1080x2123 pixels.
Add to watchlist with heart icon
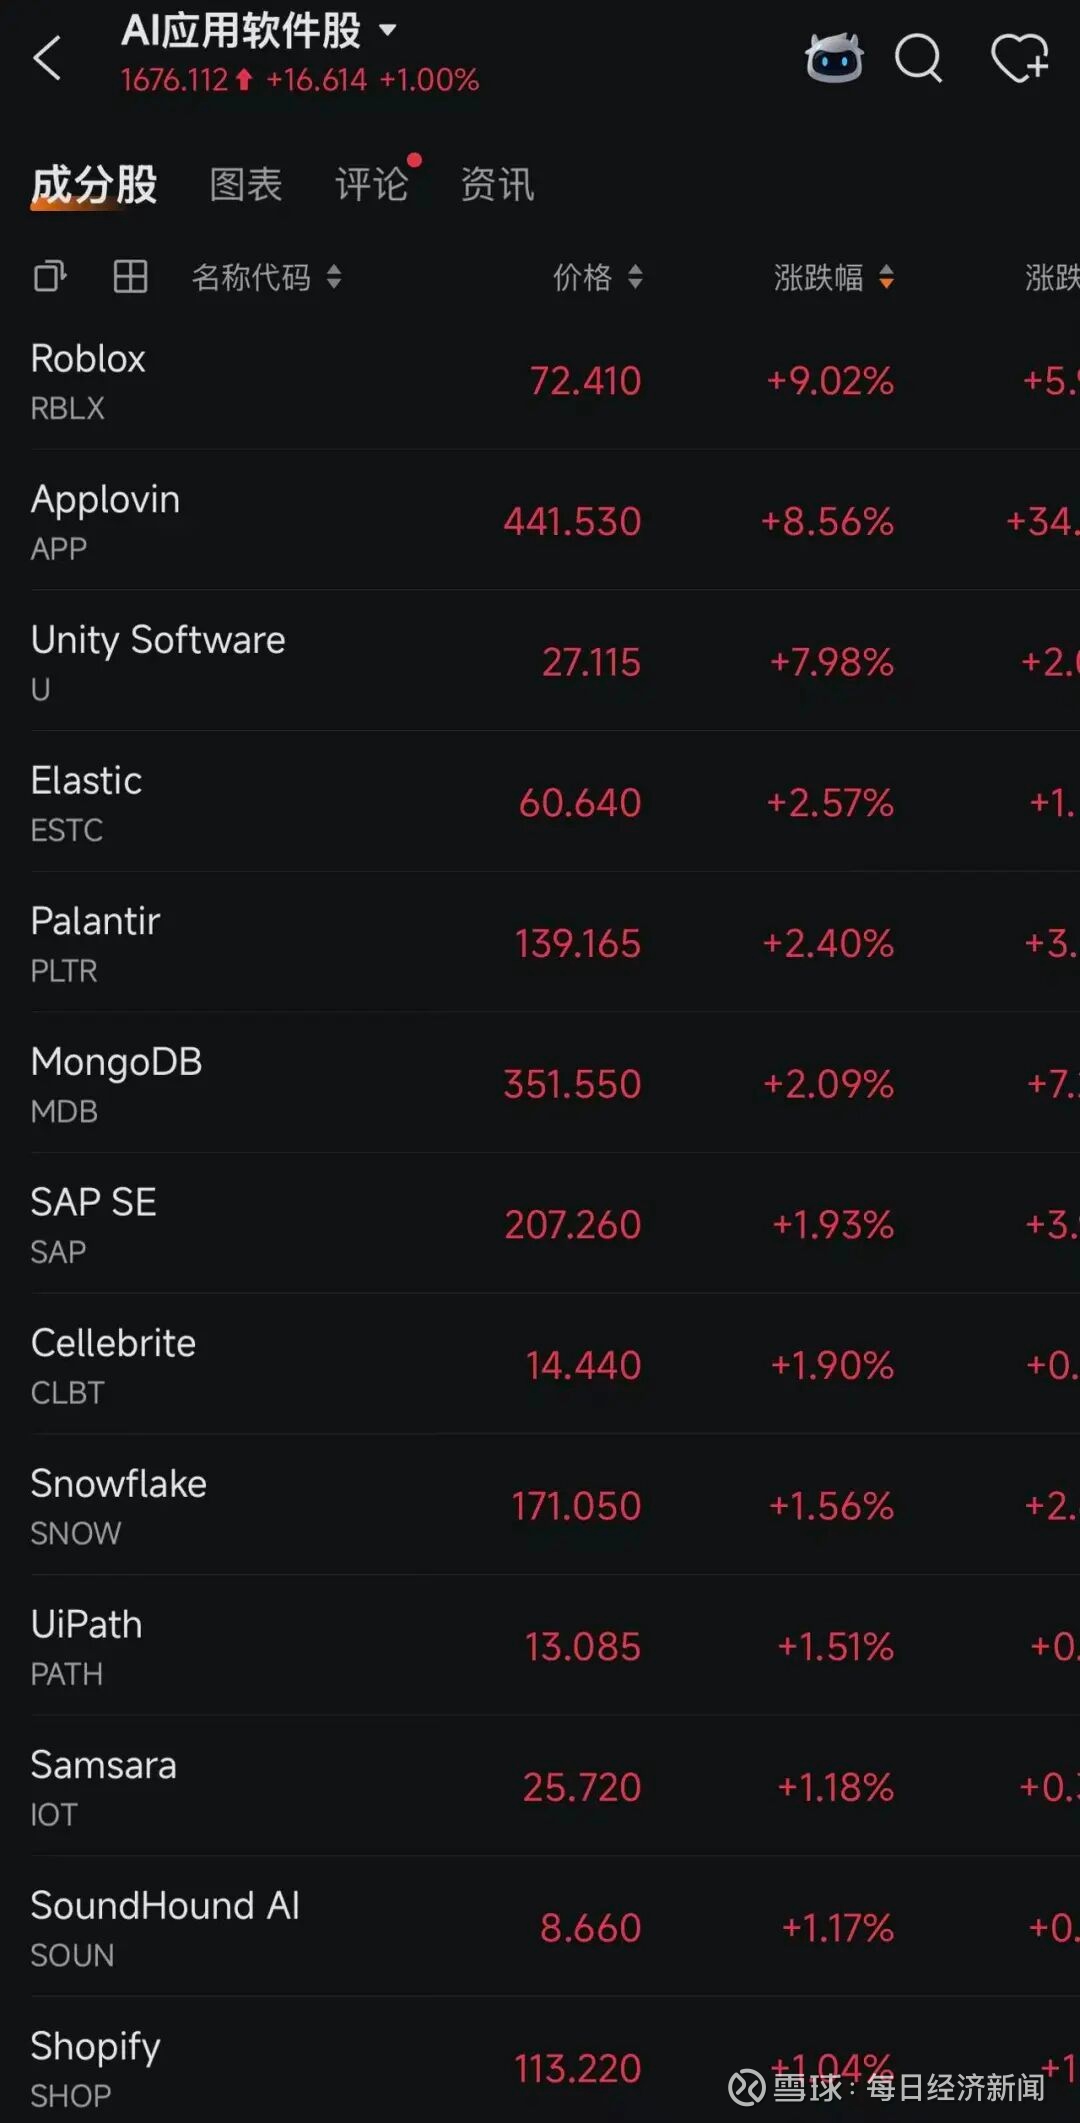(1019, 58)
